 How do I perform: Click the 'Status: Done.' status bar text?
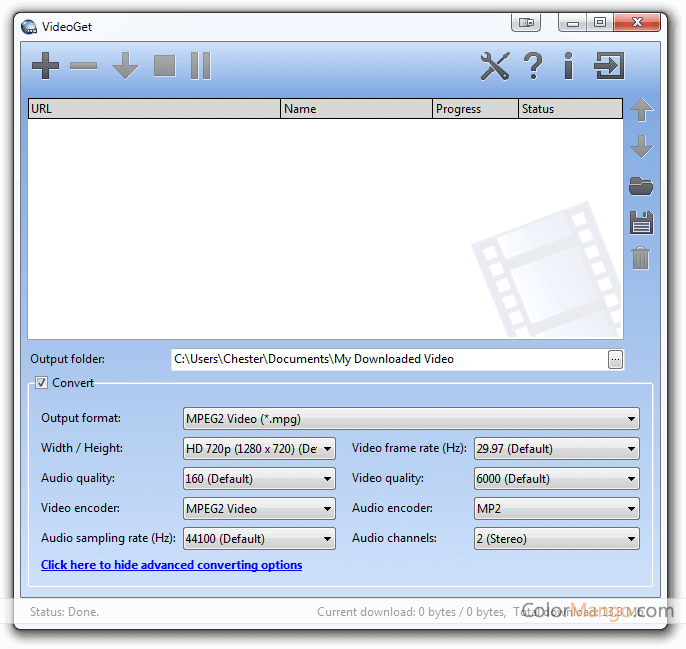click(64, 612)
